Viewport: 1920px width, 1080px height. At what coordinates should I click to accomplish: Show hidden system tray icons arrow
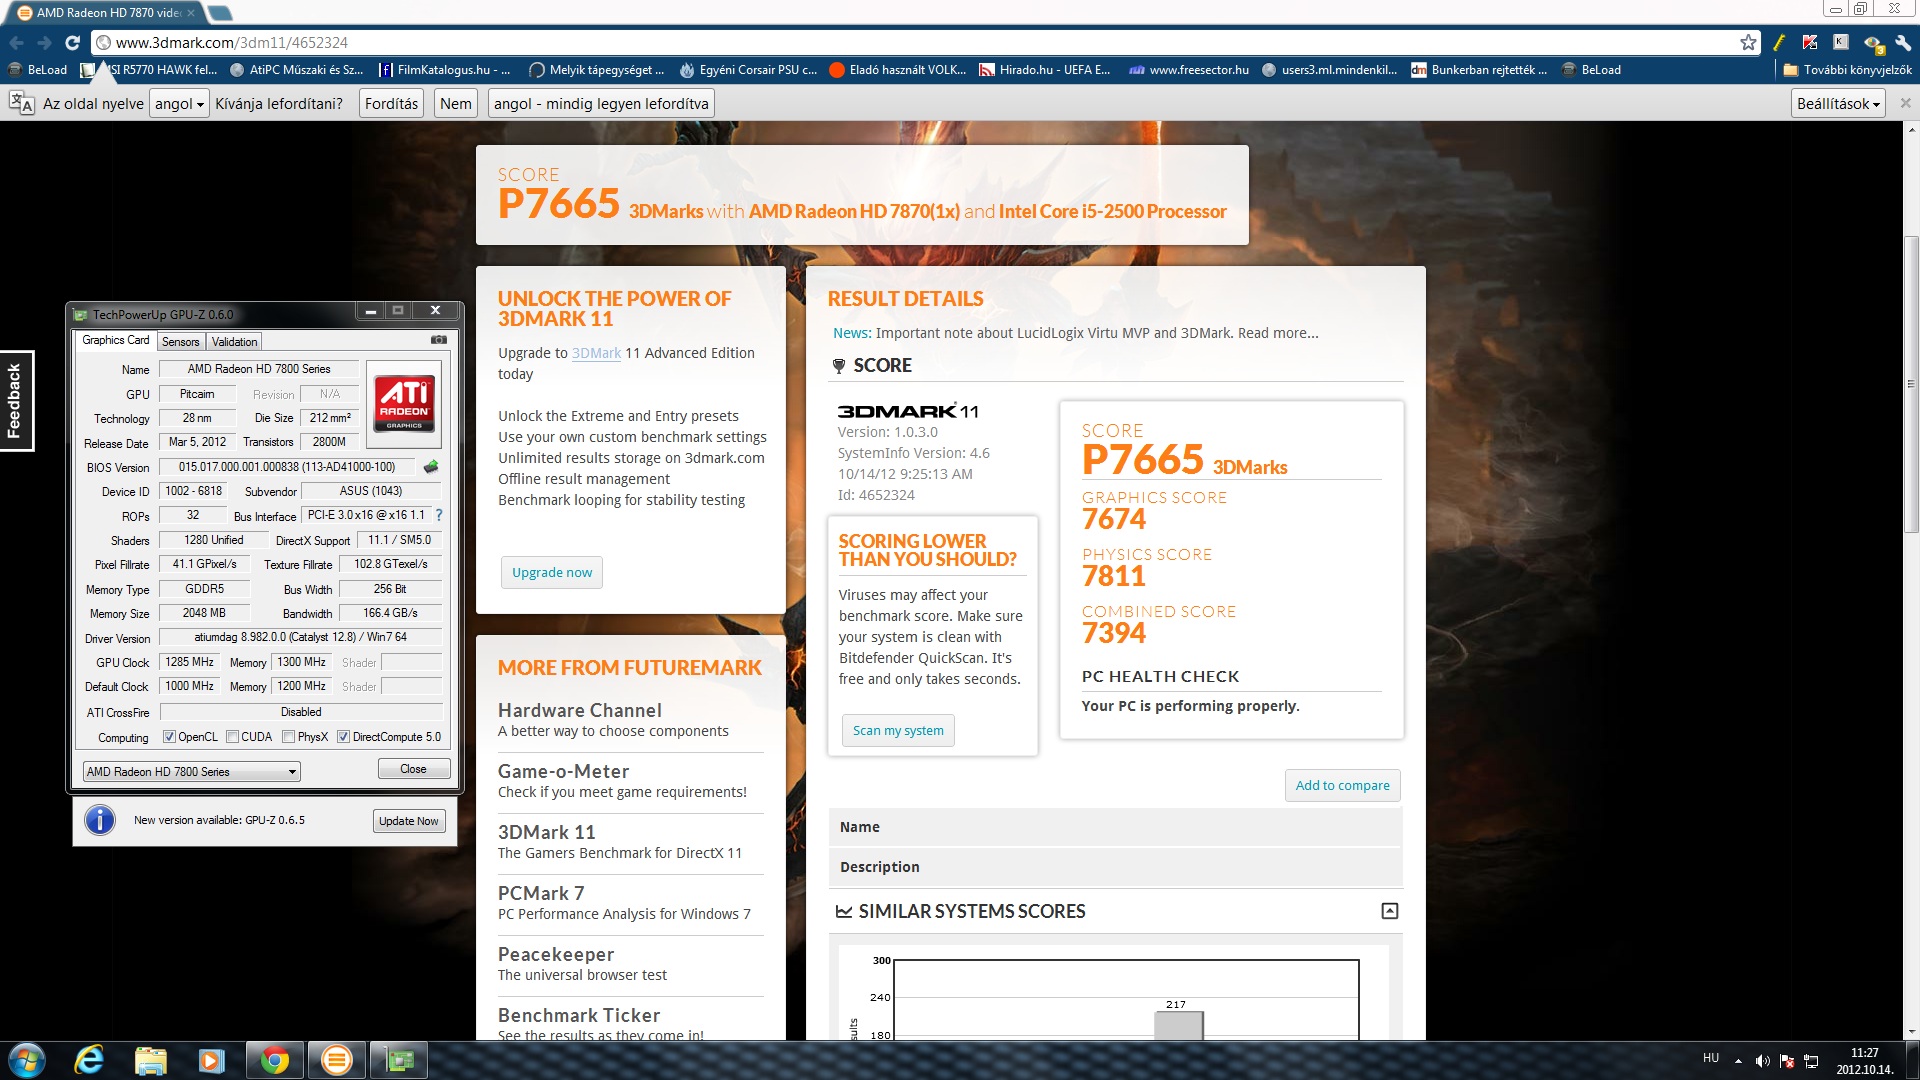coord(1738,1061)
